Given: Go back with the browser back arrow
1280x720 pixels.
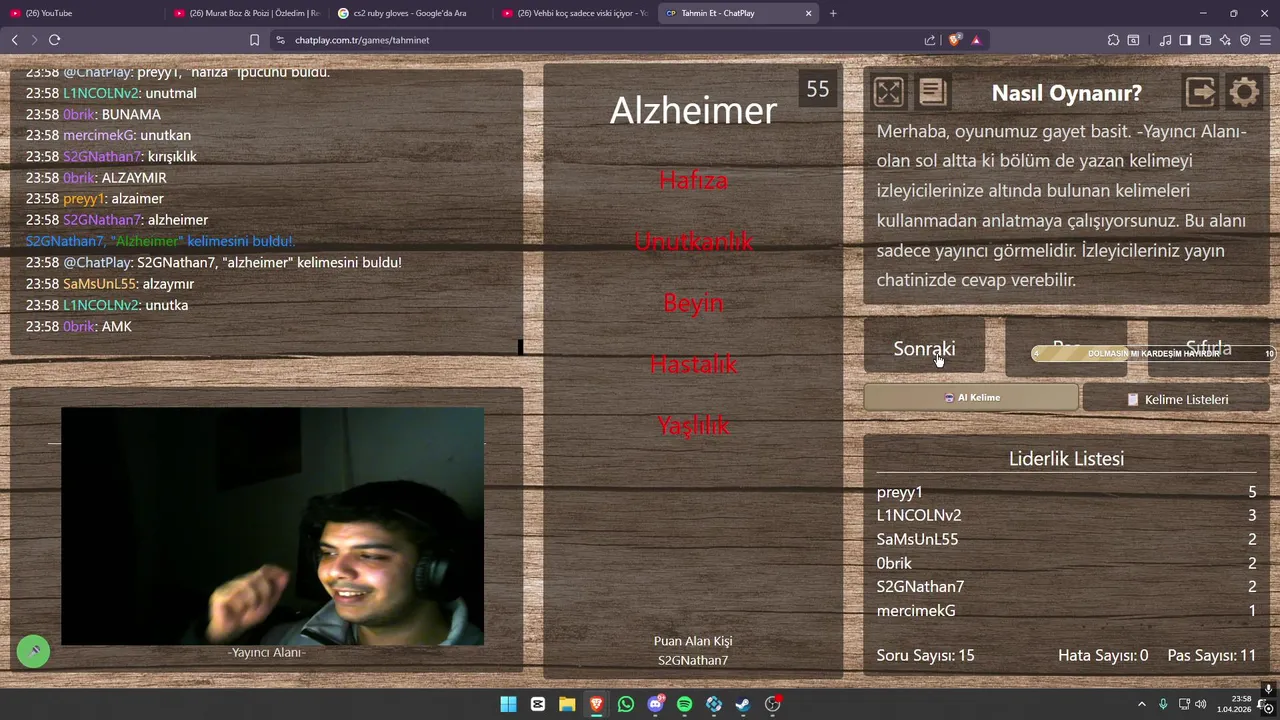Looking at the screenshot, I should tap(14, 40).
